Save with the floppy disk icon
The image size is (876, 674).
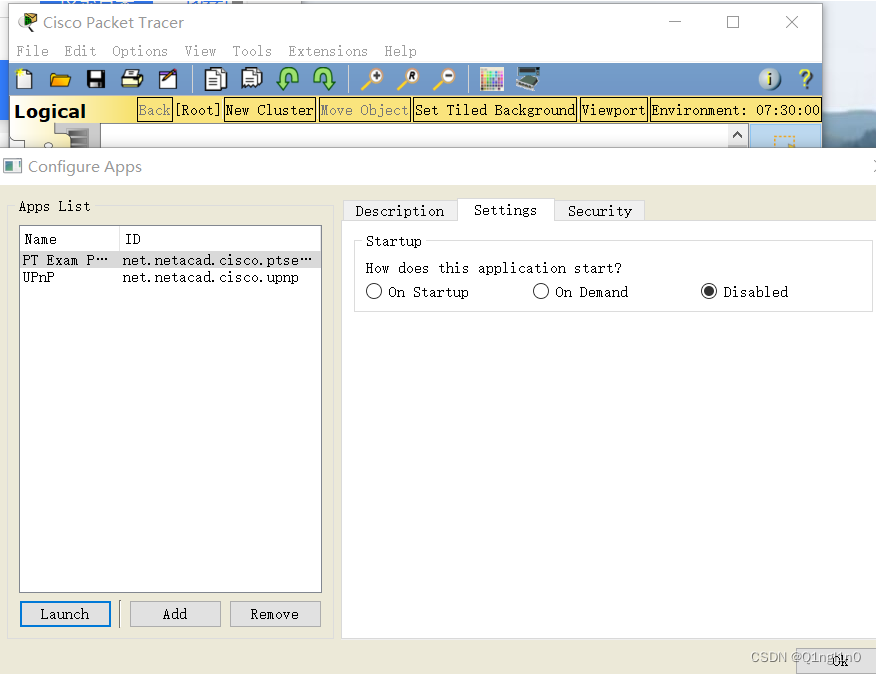tap(96, 79)
